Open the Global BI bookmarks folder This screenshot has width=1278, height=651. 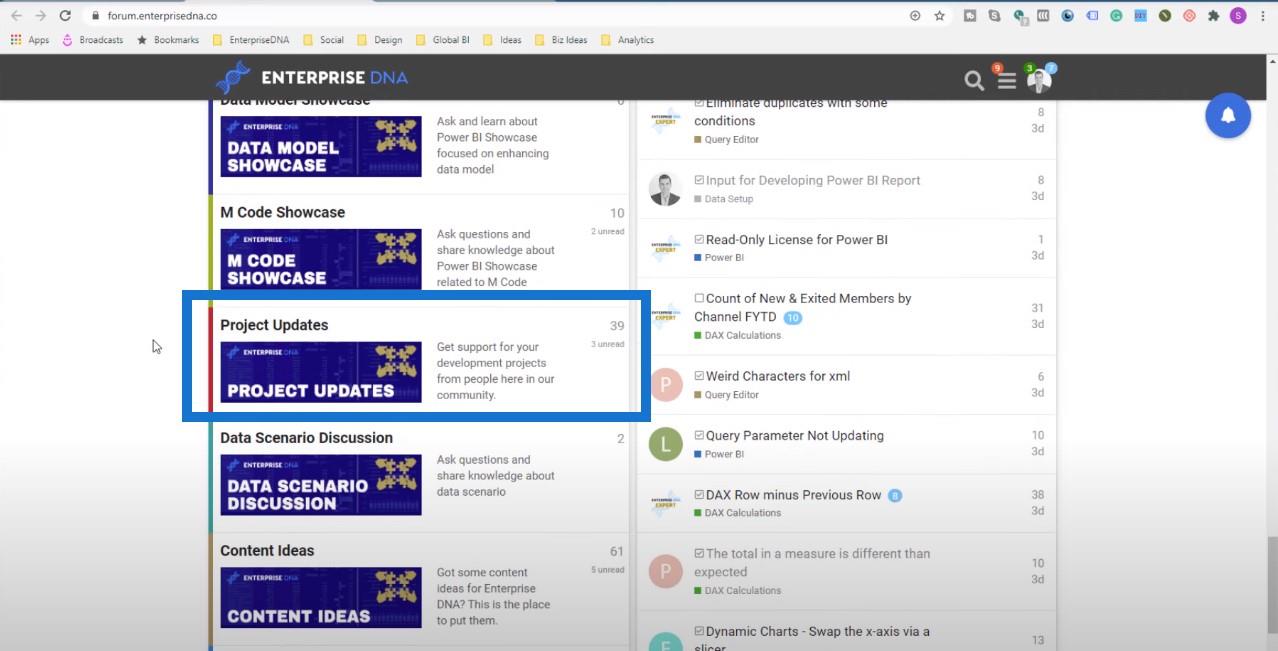tap(442, 40)
